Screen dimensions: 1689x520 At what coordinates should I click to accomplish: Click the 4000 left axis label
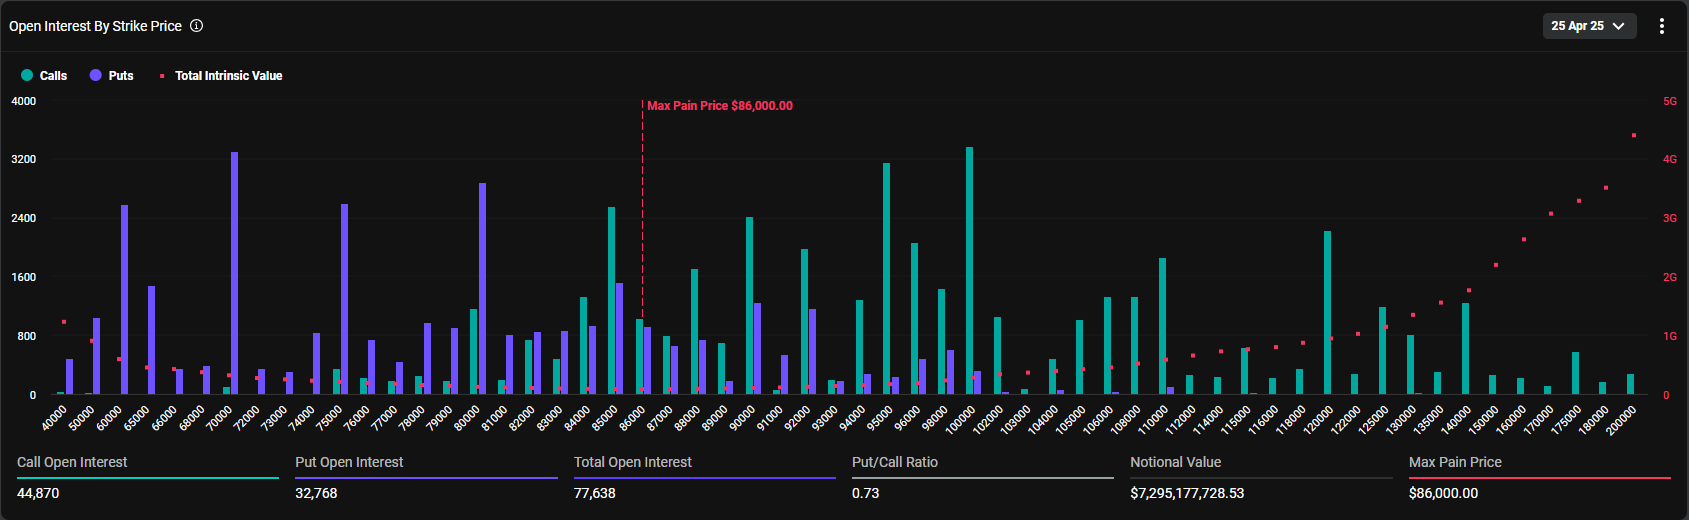pos(24,101)
